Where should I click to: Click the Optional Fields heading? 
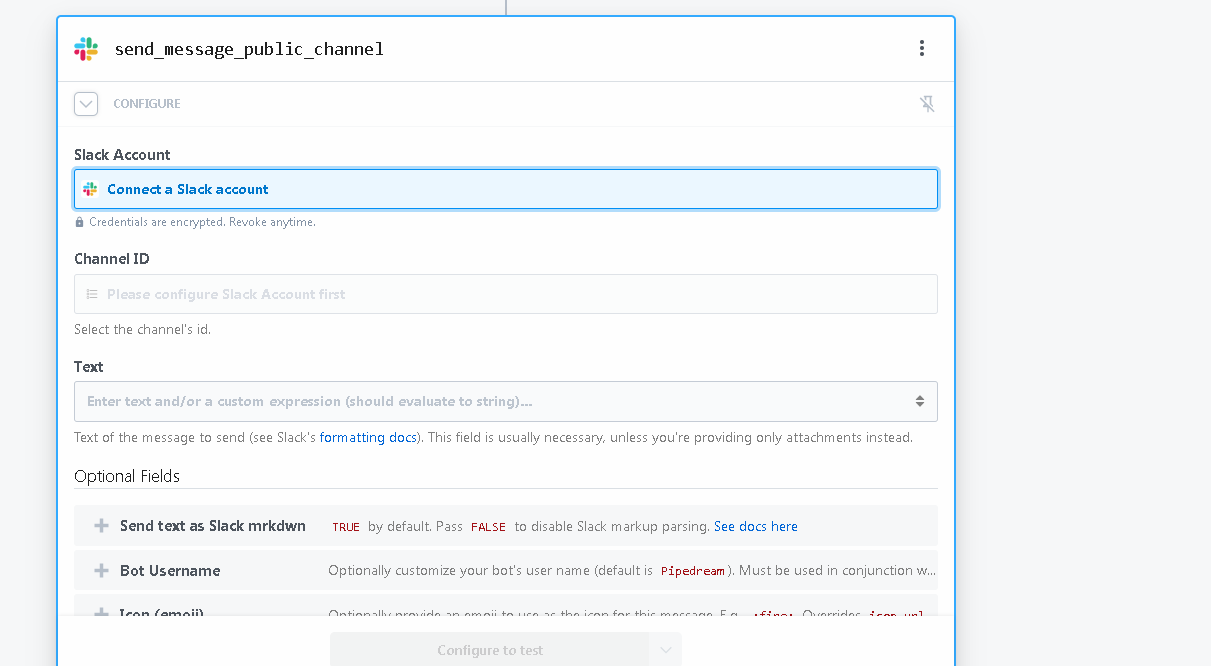127,476
